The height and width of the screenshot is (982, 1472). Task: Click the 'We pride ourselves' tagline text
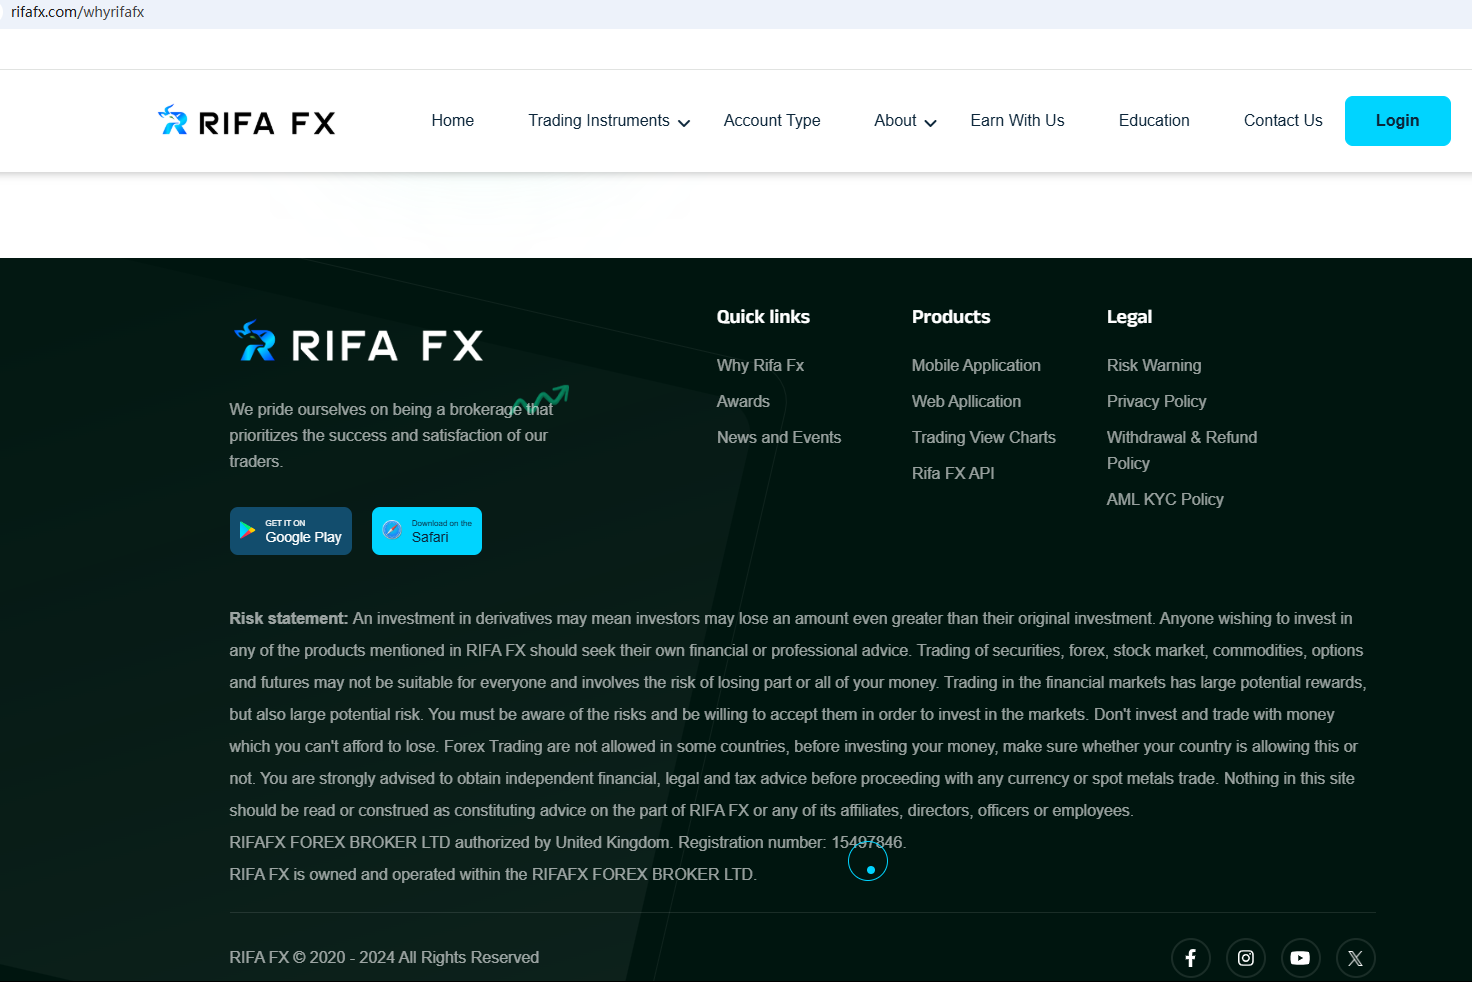coord(391,435)
